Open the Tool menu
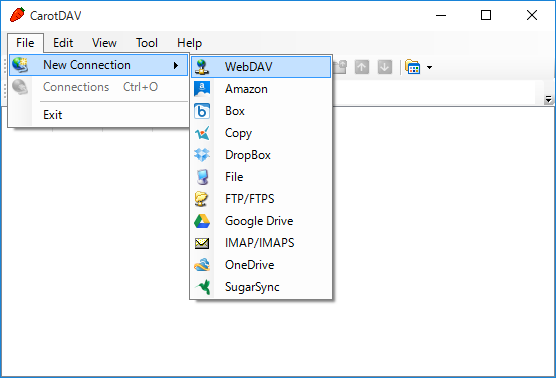Viewport: 556px width, 378px height. point(147,43)
